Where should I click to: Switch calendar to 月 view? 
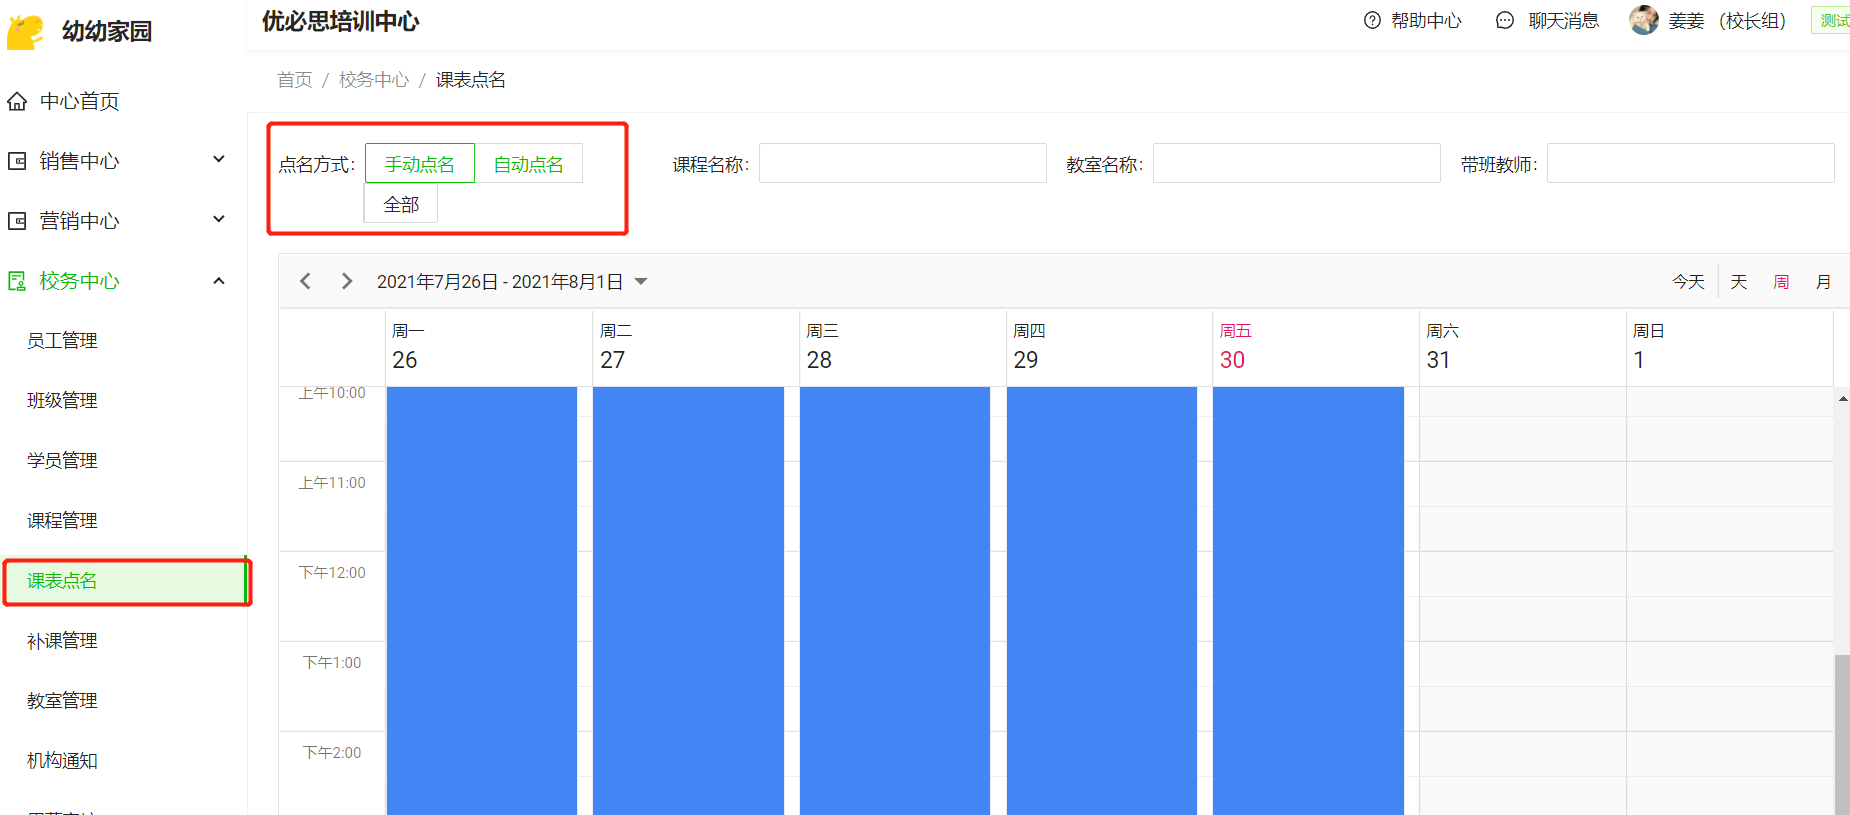[1823, 282]
